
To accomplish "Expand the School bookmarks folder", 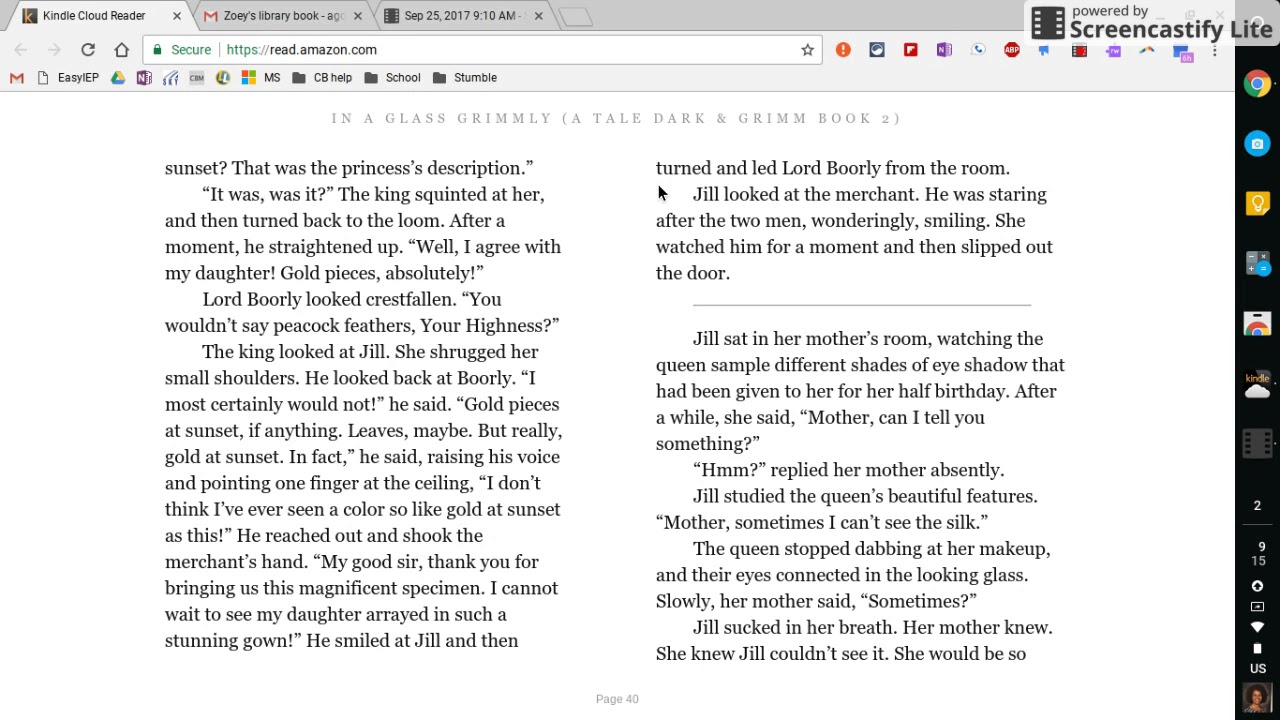I will tap(393, 77).
